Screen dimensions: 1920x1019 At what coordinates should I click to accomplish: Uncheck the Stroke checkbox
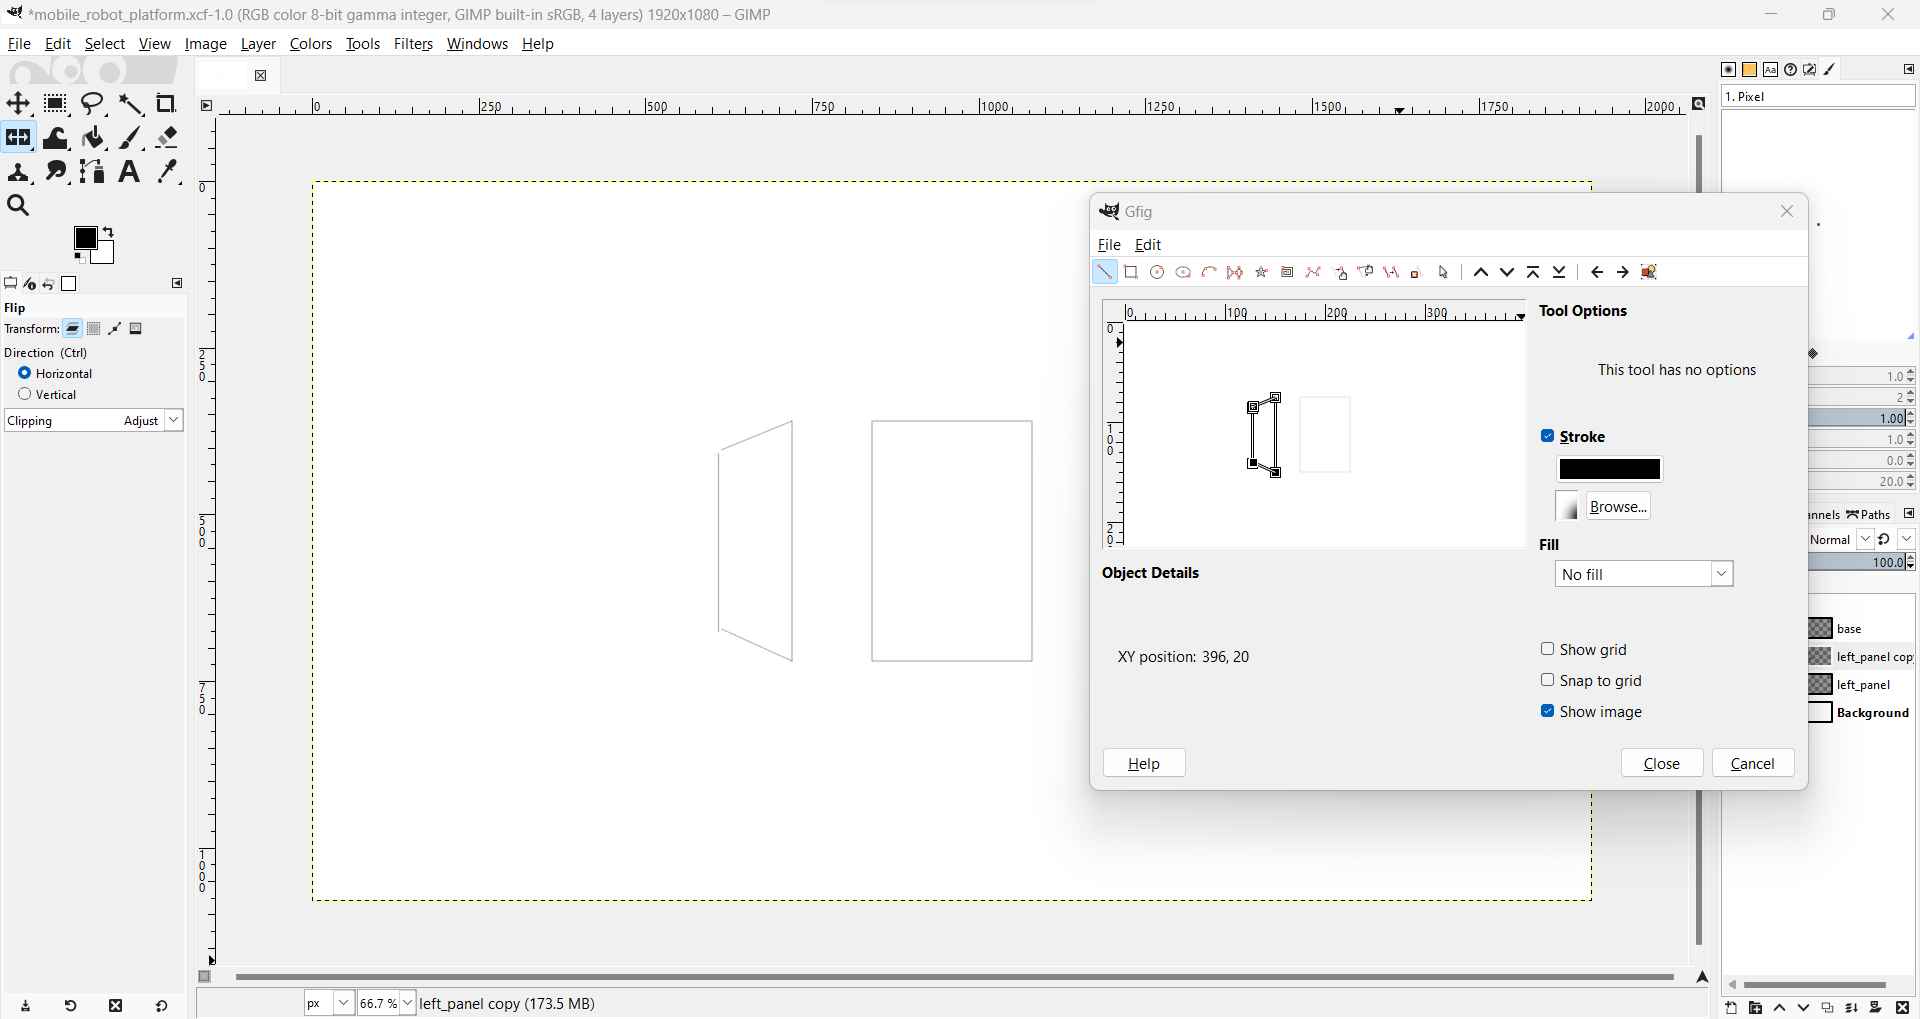(x=1548, y=437)
